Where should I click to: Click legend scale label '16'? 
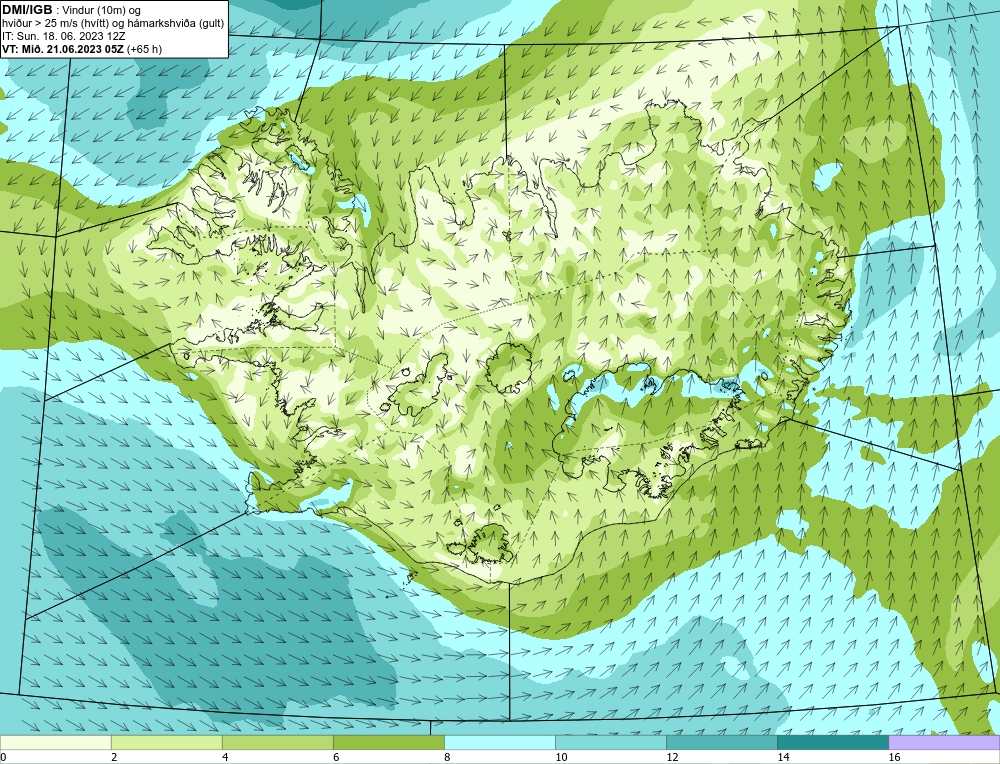click(893, 757)
